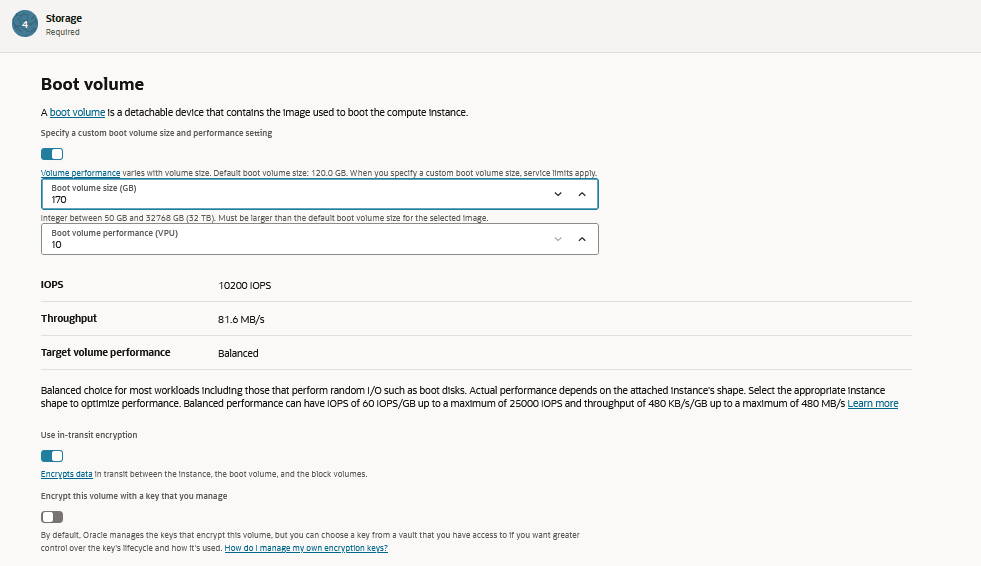
Task: Click the Balanced target performance value
Action: 238,353
